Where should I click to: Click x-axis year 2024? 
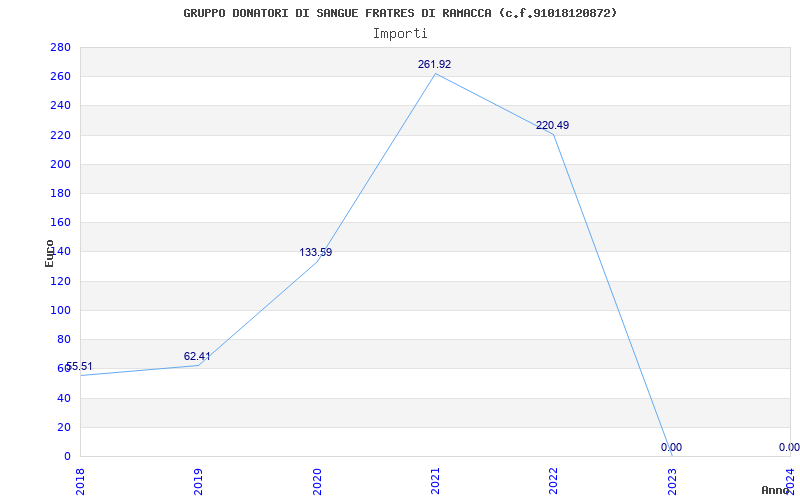pos(790,482)
